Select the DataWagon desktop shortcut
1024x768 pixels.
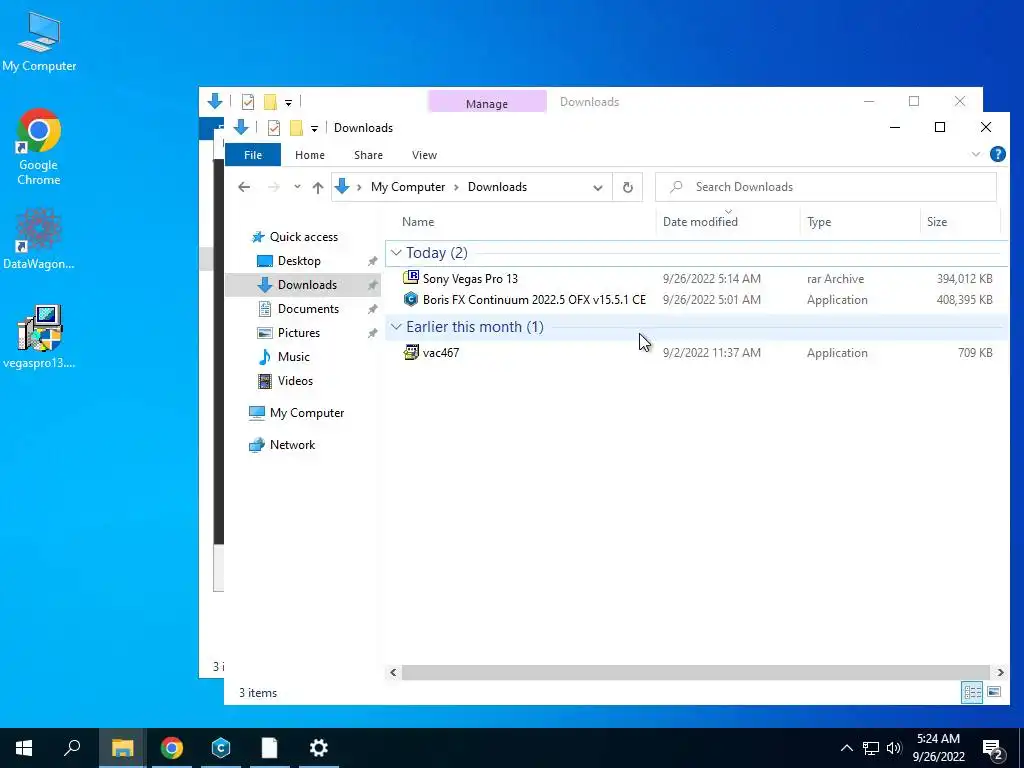[x=39, y=238]
